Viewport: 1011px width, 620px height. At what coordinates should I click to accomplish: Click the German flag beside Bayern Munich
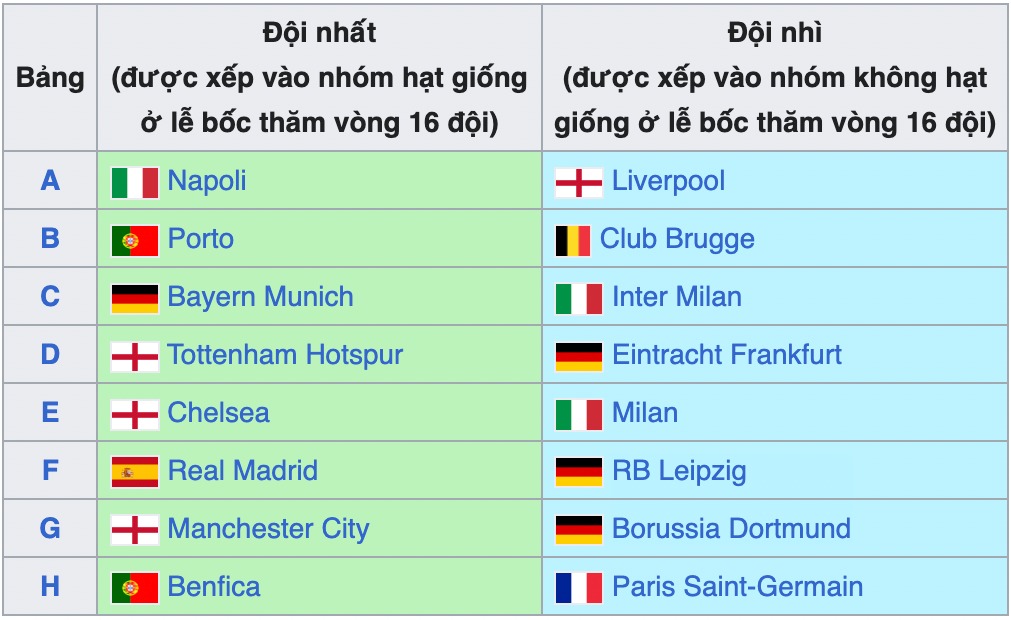pos(134,298)
